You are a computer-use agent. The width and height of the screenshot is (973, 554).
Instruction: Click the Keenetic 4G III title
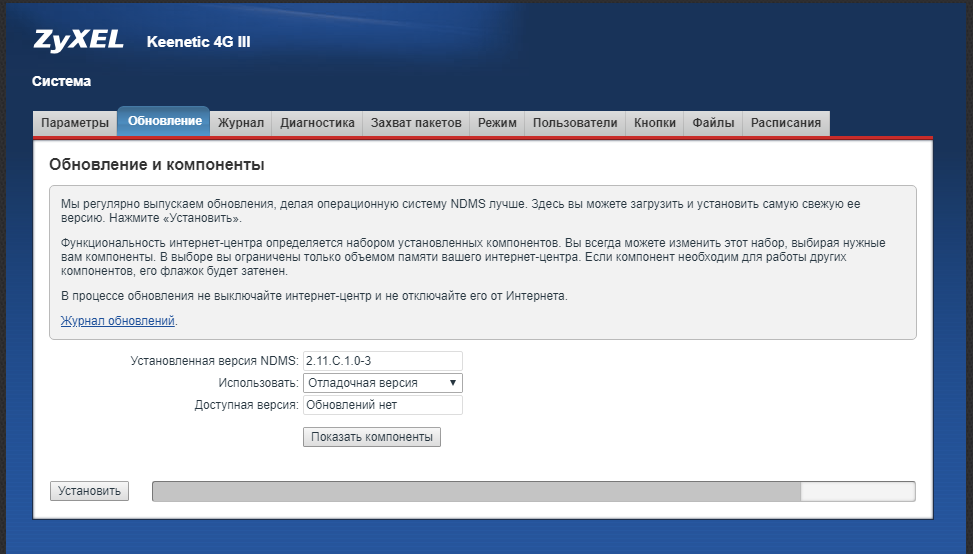click(199, 42)
